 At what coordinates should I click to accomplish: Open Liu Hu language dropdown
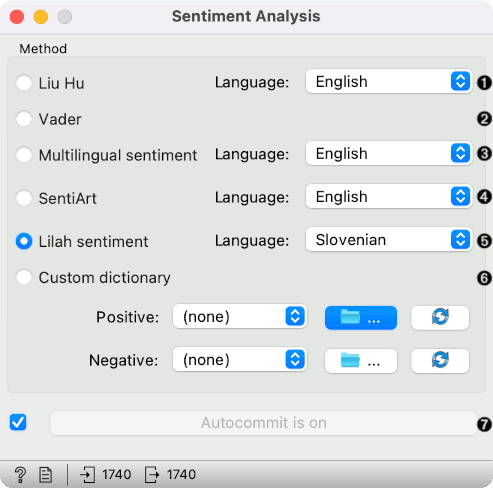[389, 82]
